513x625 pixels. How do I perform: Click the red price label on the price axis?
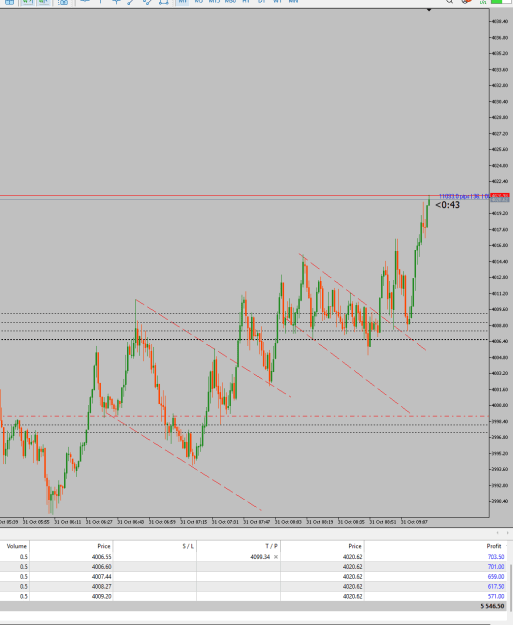click(x=500, y=196)
